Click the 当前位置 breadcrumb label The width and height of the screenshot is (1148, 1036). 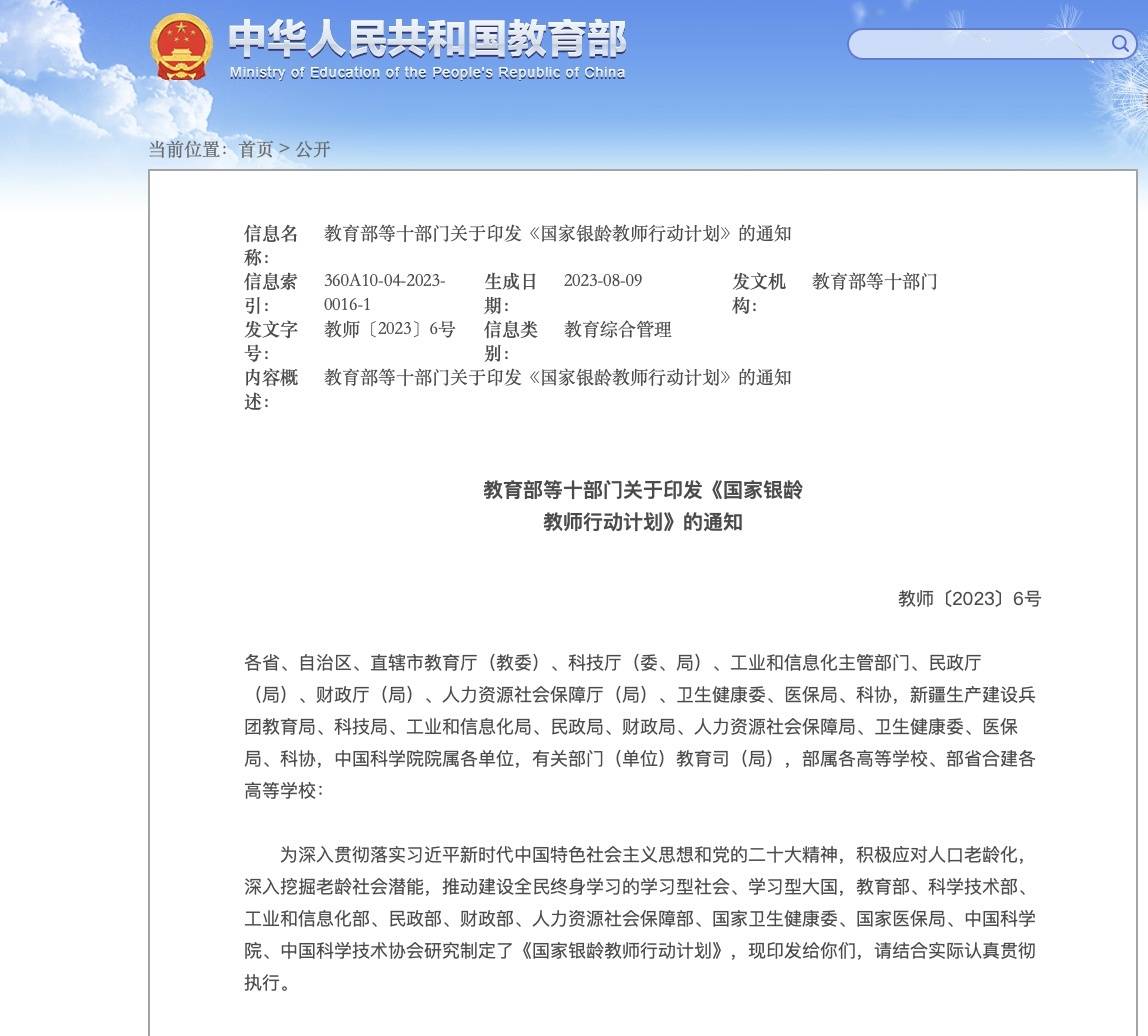pos(188,149)
